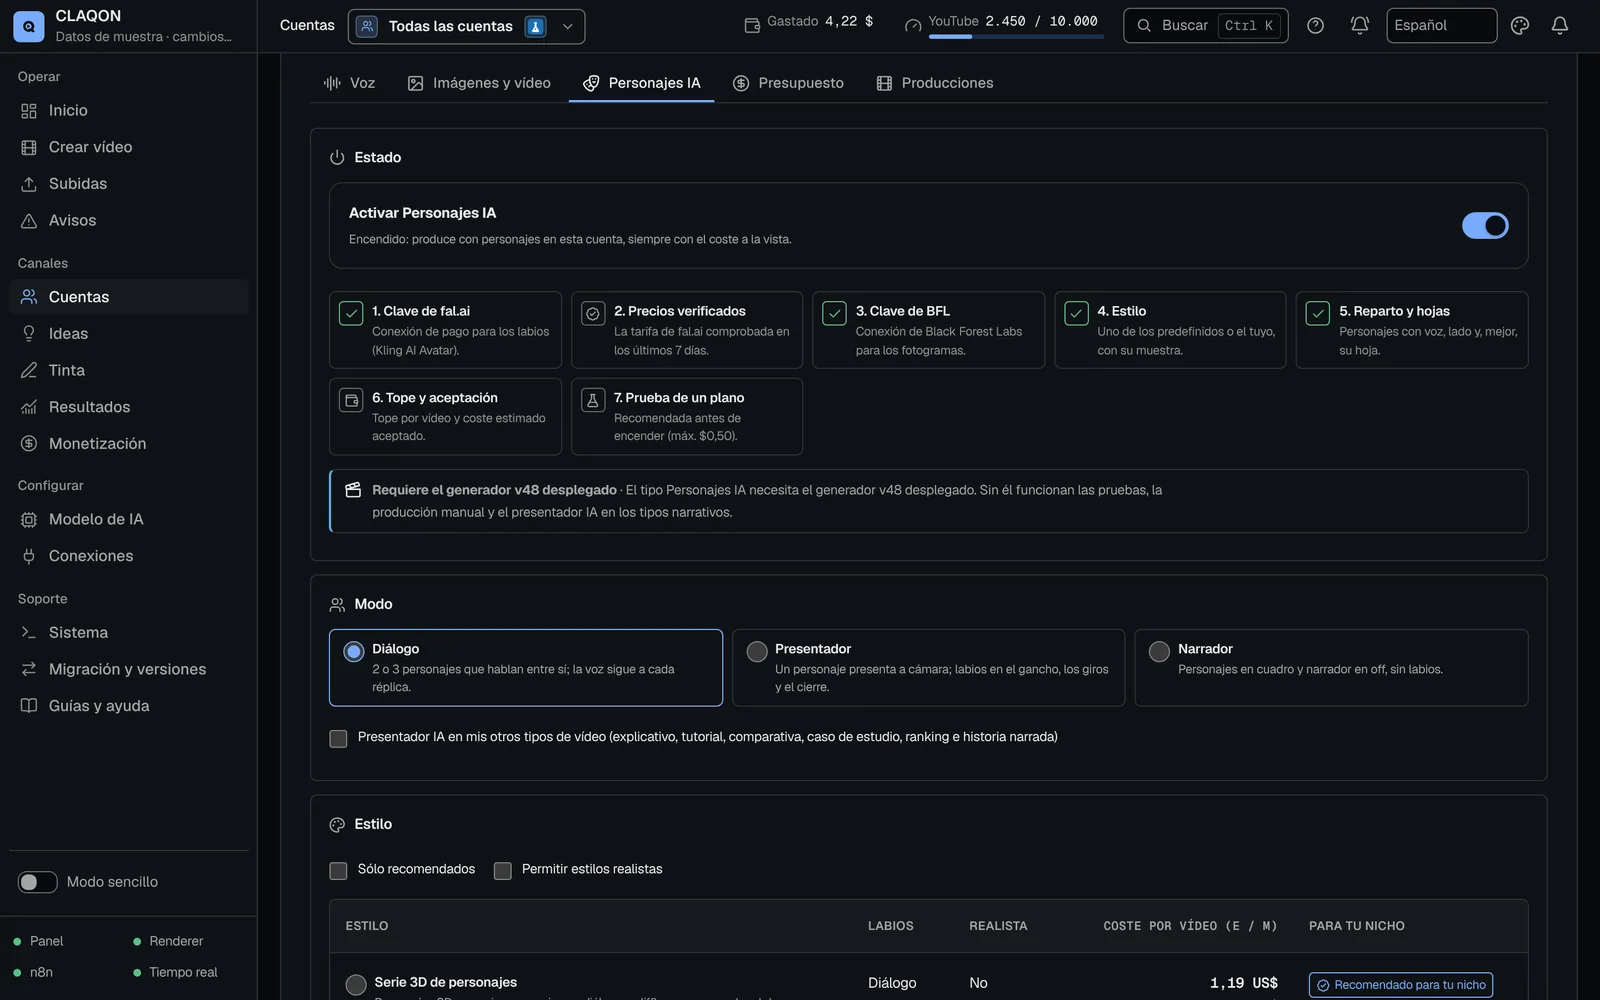The height and width of the screenshot is (1000, 1600).
Task: Enable the Sólo recomendados checkbox
Action: (x=338, y=870)
